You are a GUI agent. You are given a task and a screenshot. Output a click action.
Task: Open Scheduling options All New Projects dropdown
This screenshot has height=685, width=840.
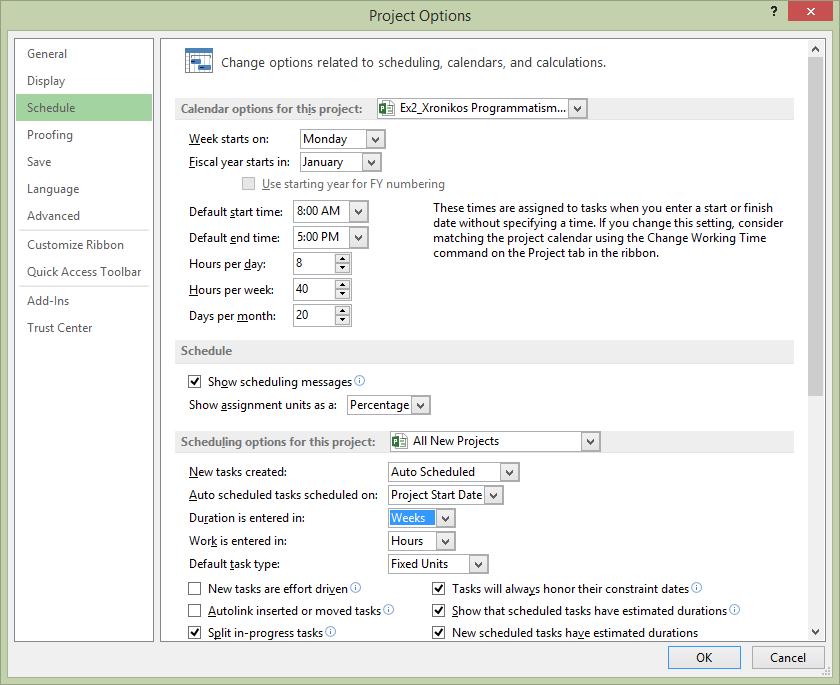(x=590, y=442)
